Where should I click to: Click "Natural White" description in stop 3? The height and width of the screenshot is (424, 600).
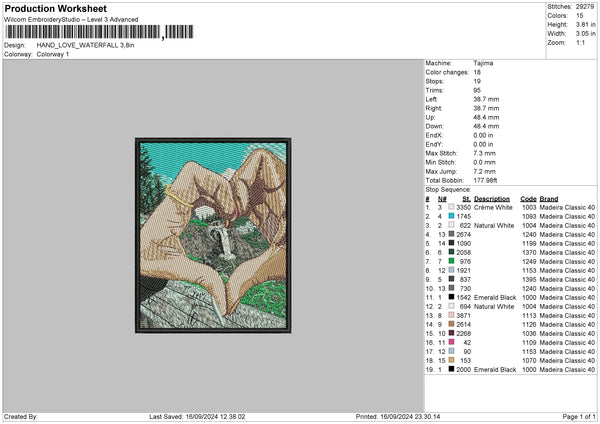click(494, 225)
